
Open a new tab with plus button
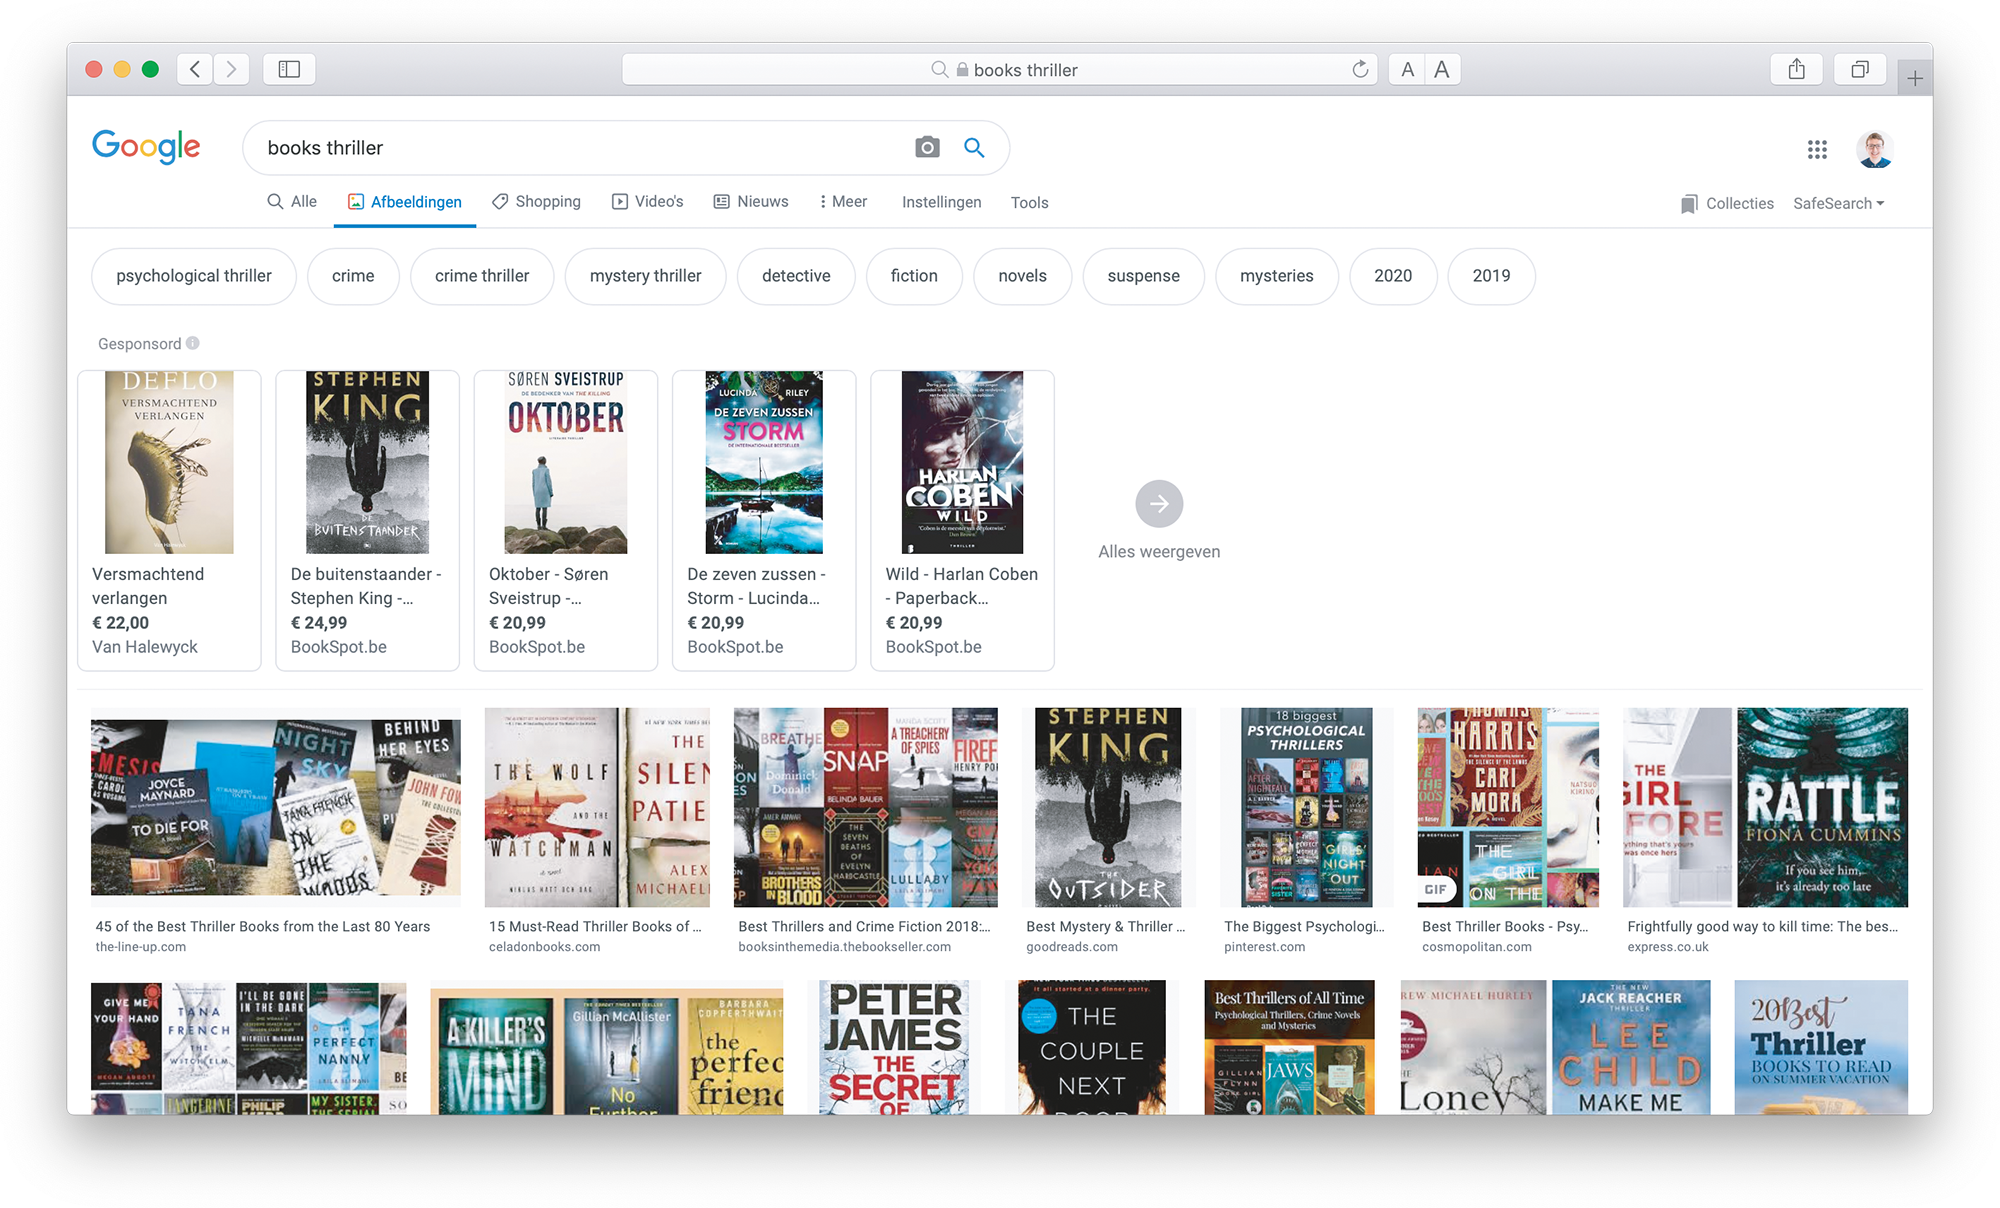[x=1914, y=78]
